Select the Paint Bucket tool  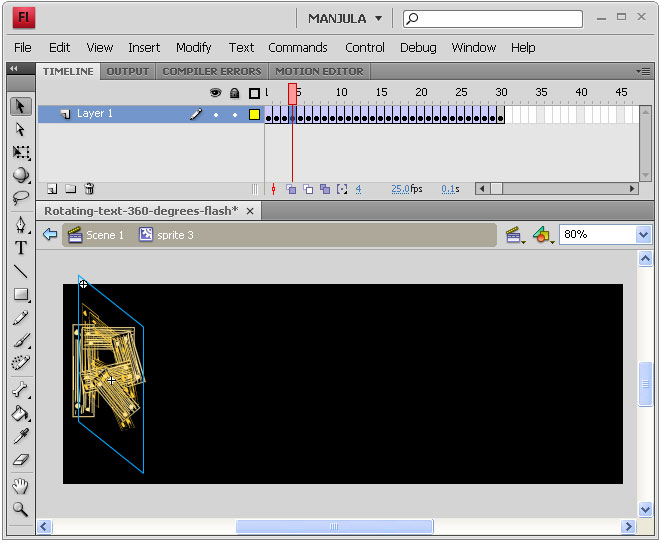point(21,414)
